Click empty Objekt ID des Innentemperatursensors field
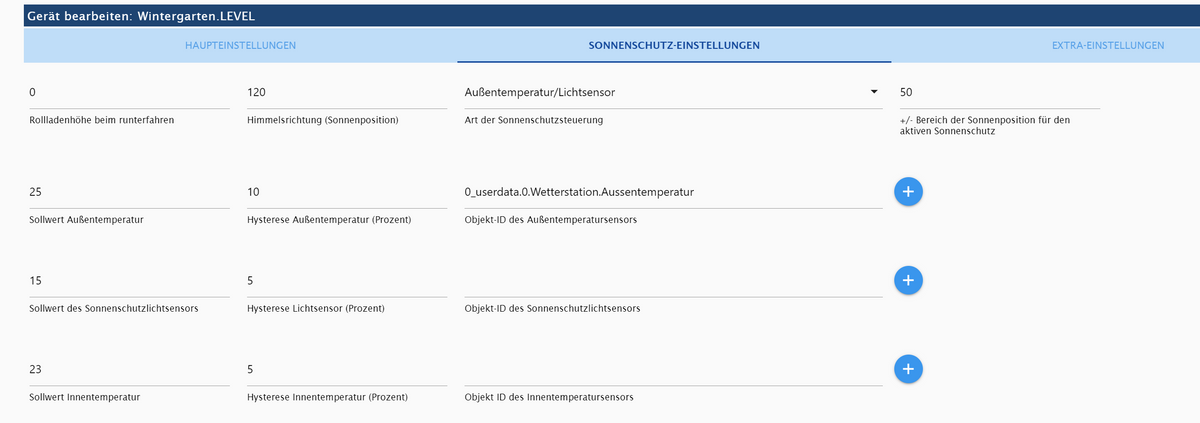1200x423 pixels. click(672, 370)
